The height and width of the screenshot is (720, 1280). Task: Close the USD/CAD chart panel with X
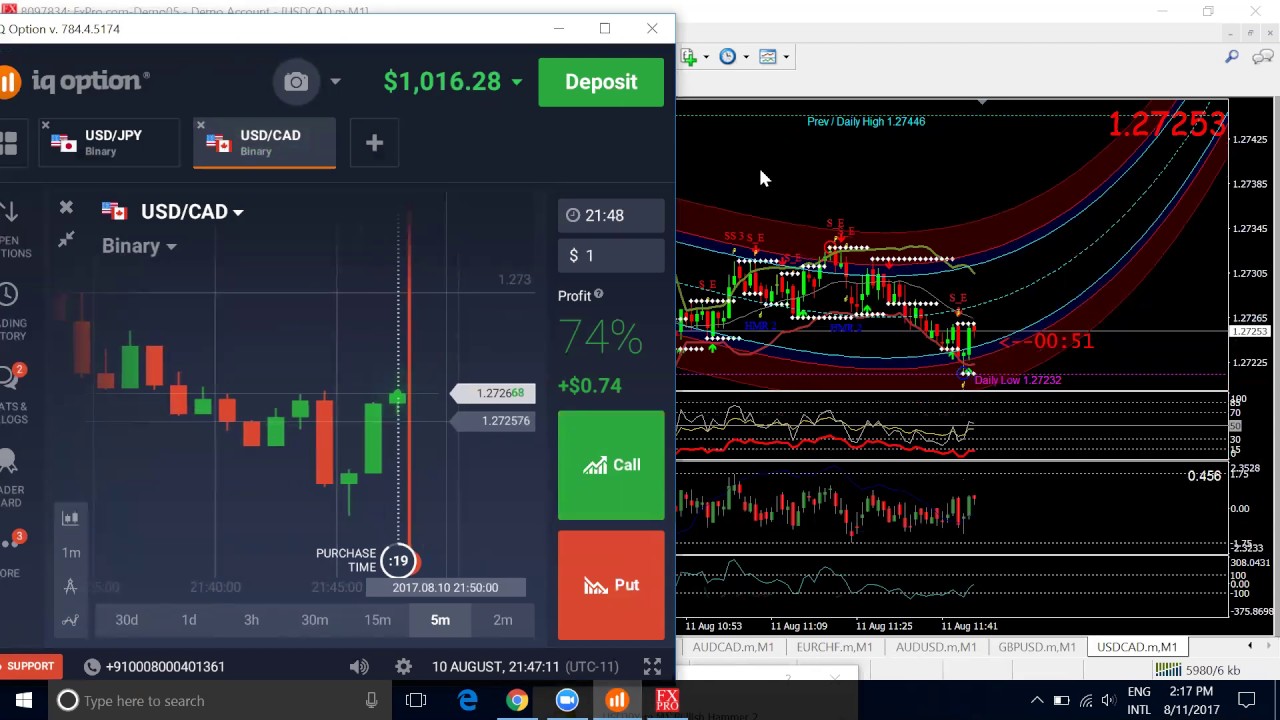pos(66,207)
